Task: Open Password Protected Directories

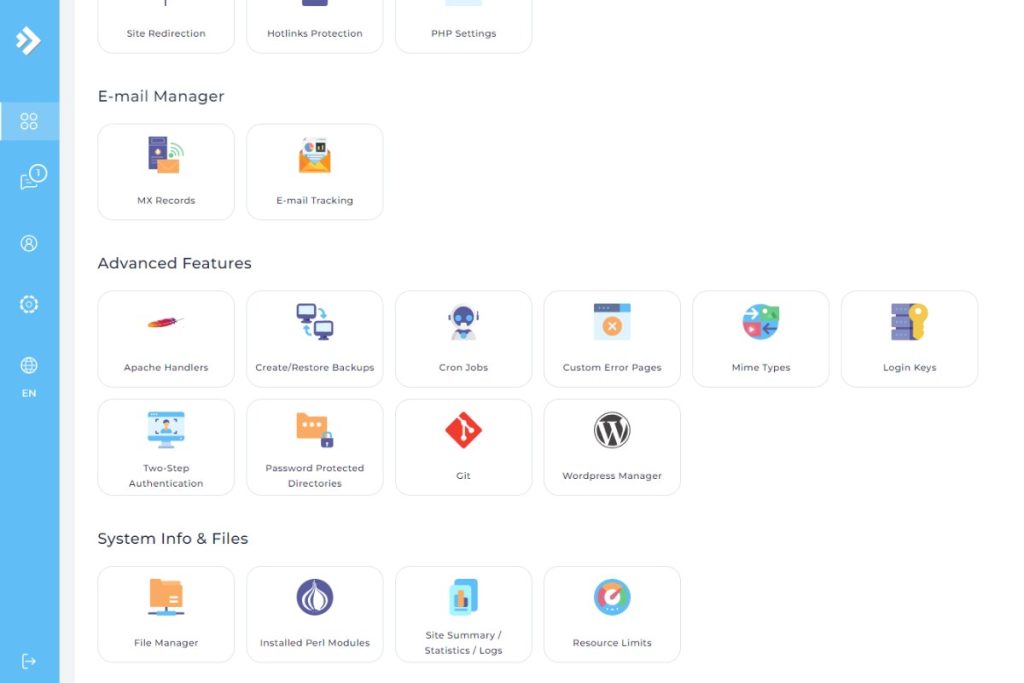Action: click(x=314, y=446)
